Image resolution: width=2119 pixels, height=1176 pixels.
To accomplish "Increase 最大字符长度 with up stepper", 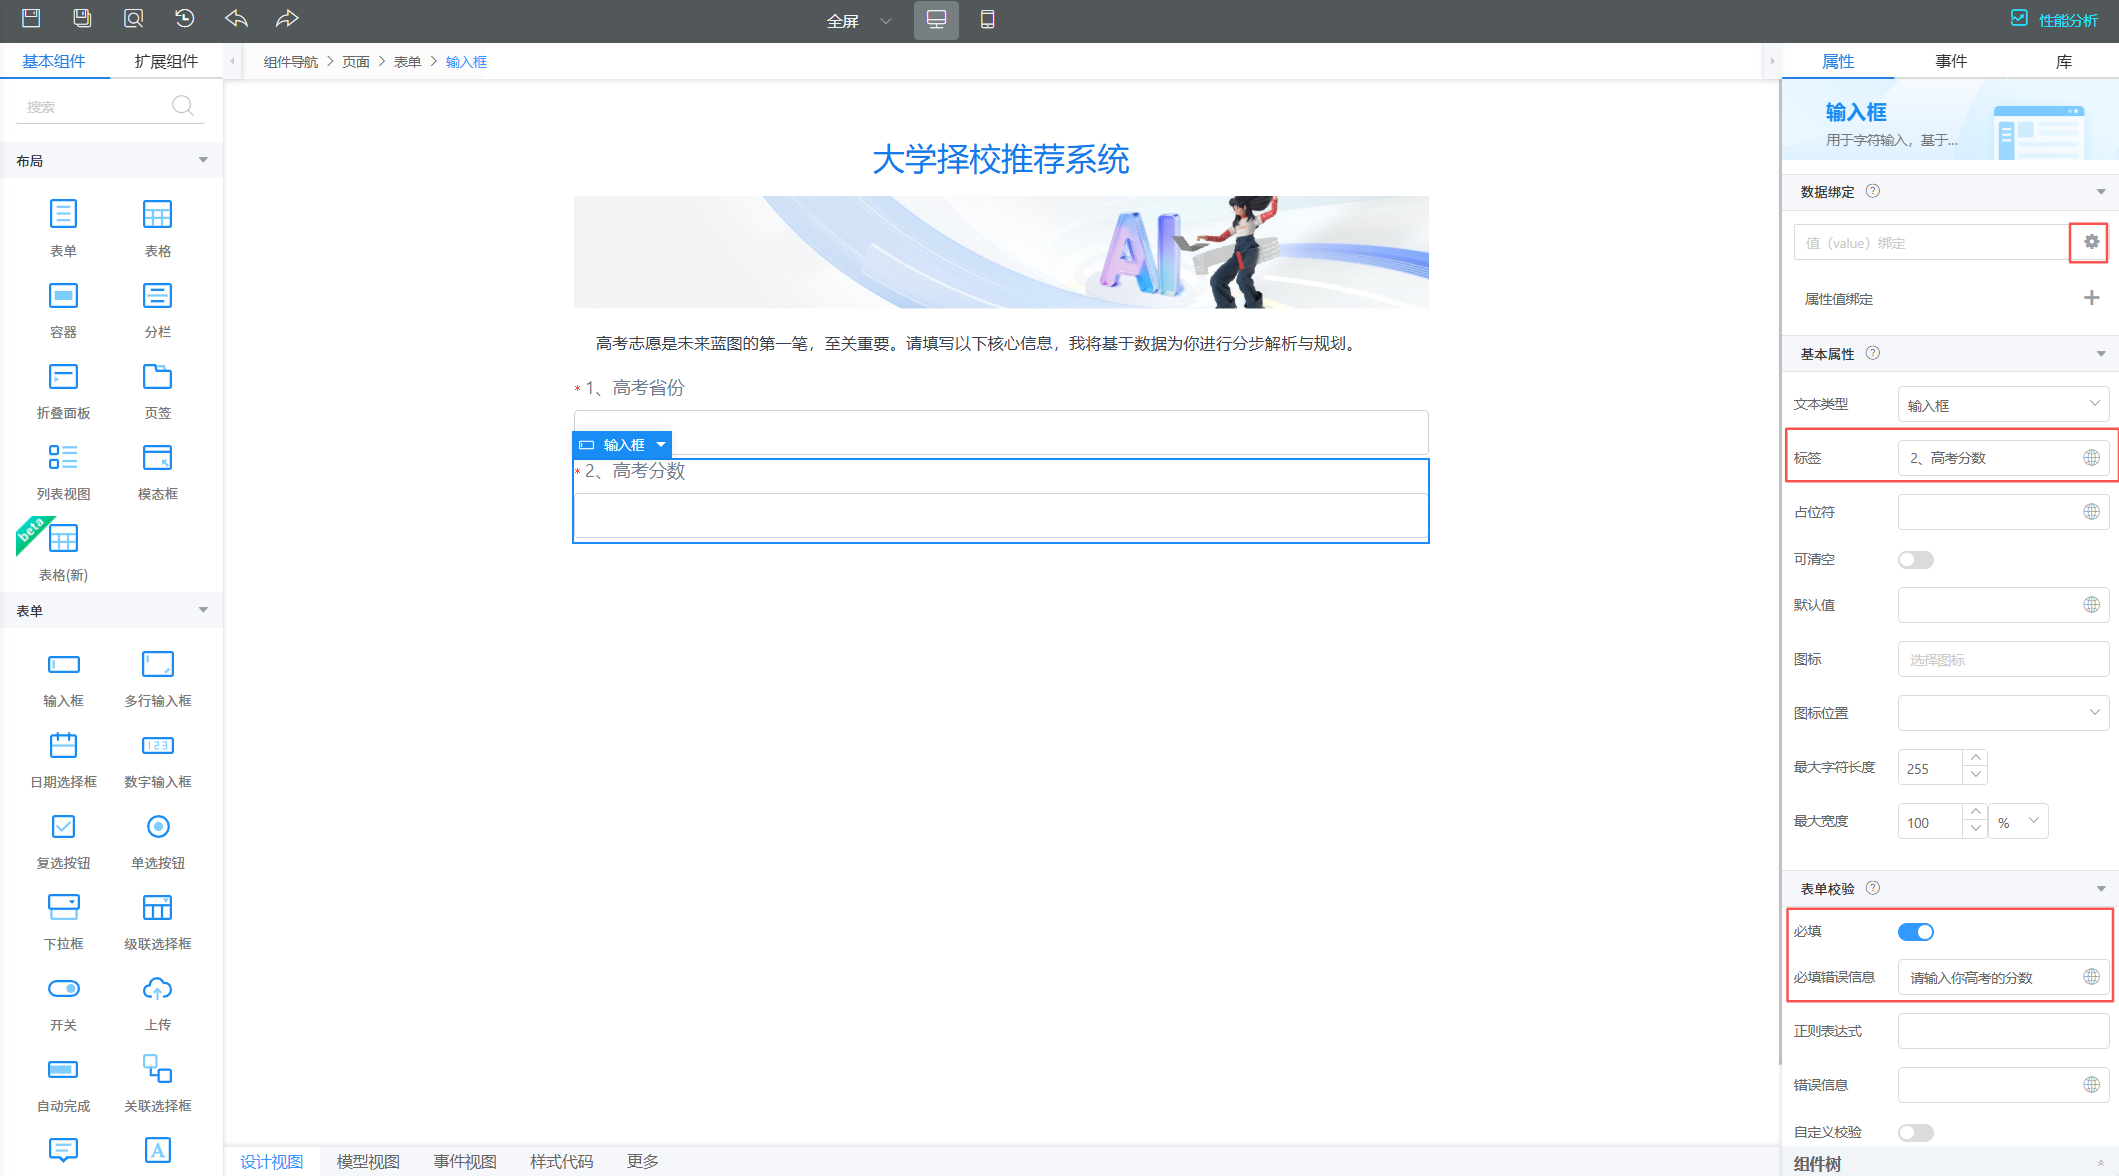I will point(1975,758).
